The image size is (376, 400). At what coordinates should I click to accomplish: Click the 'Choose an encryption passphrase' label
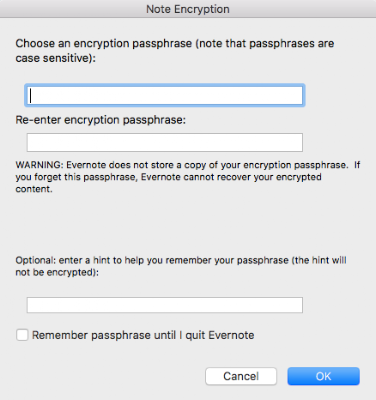[175, 51]
